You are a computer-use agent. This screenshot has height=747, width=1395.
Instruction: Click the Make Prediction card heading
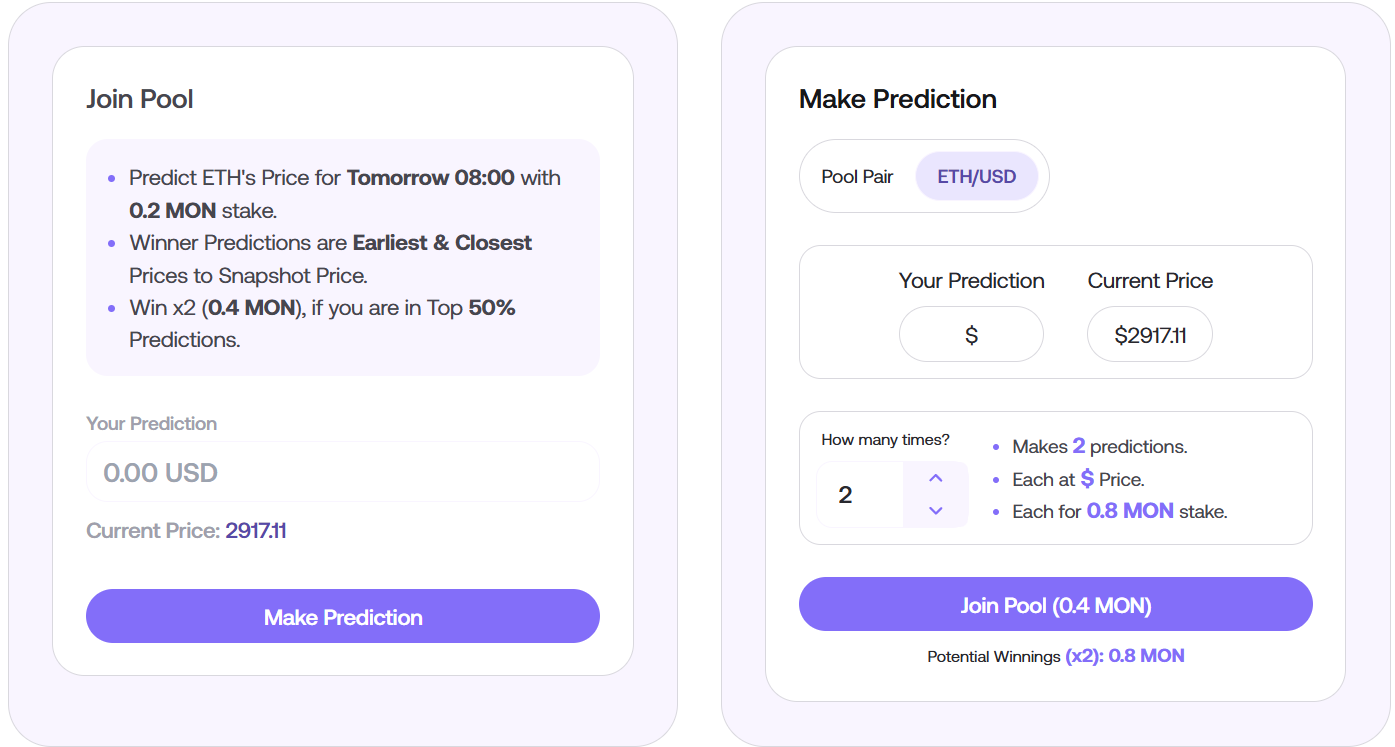pos(897,99)
